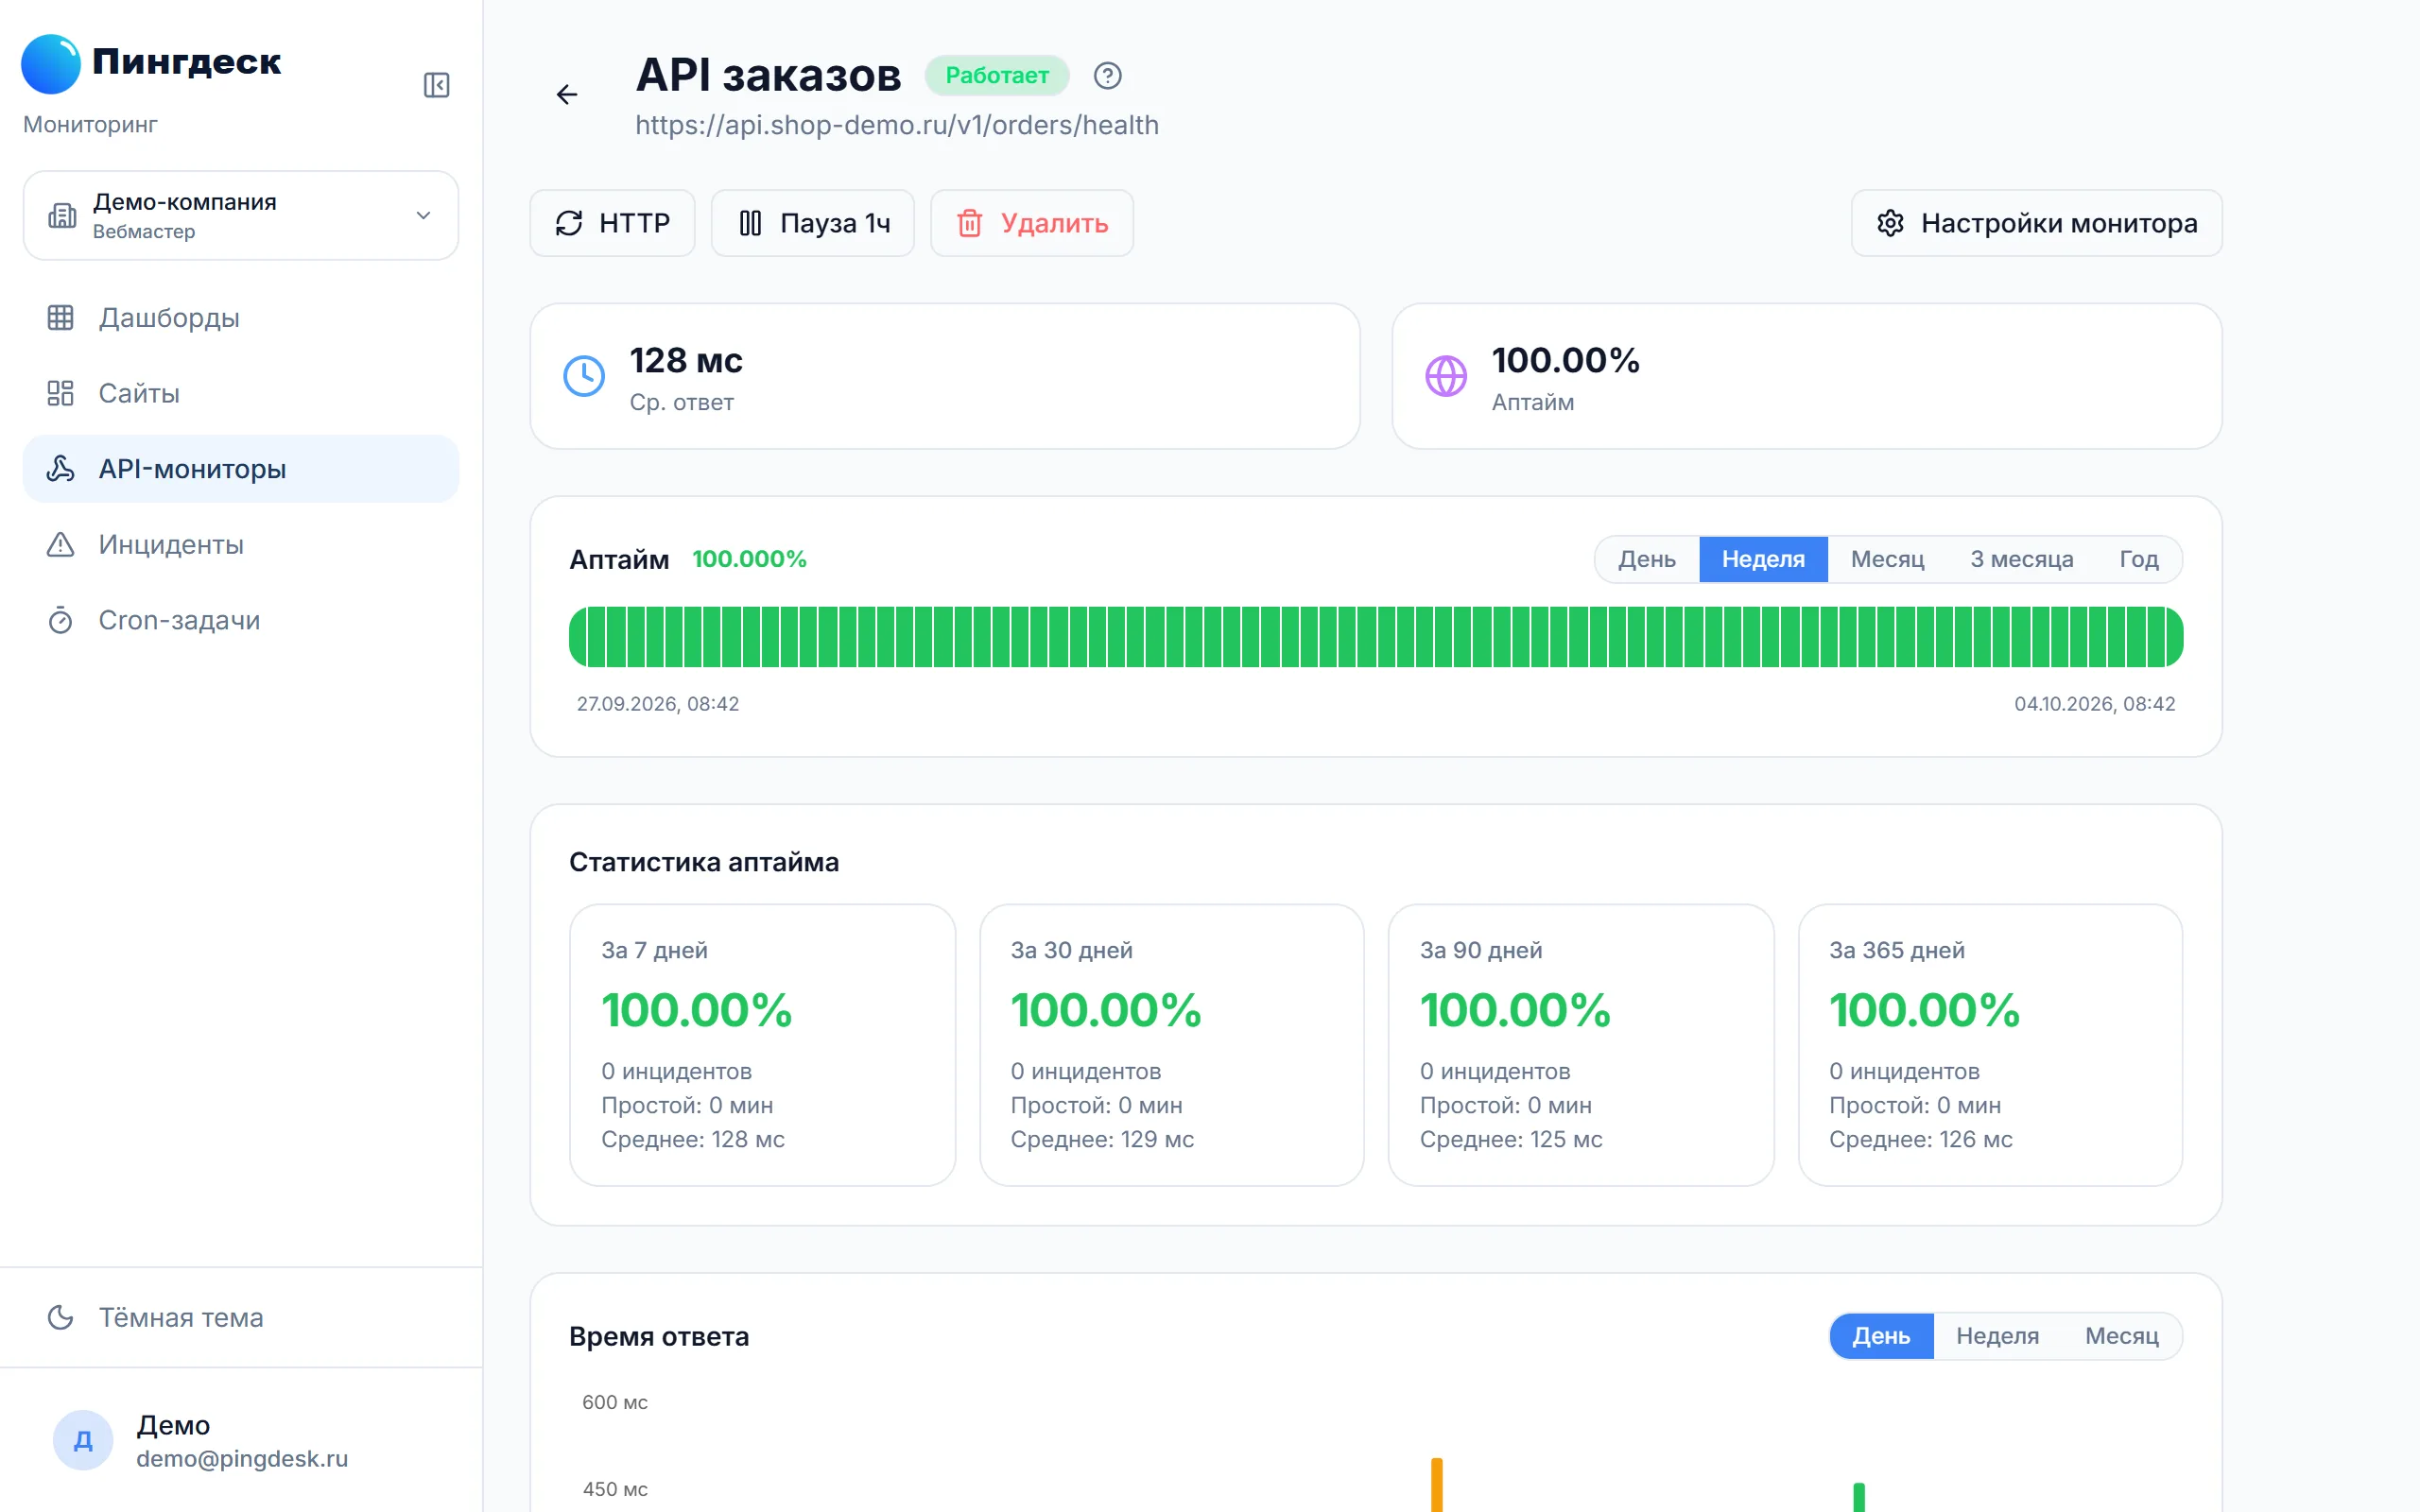
Task: Open Дашборды in the sidebar
Action: 241,318
